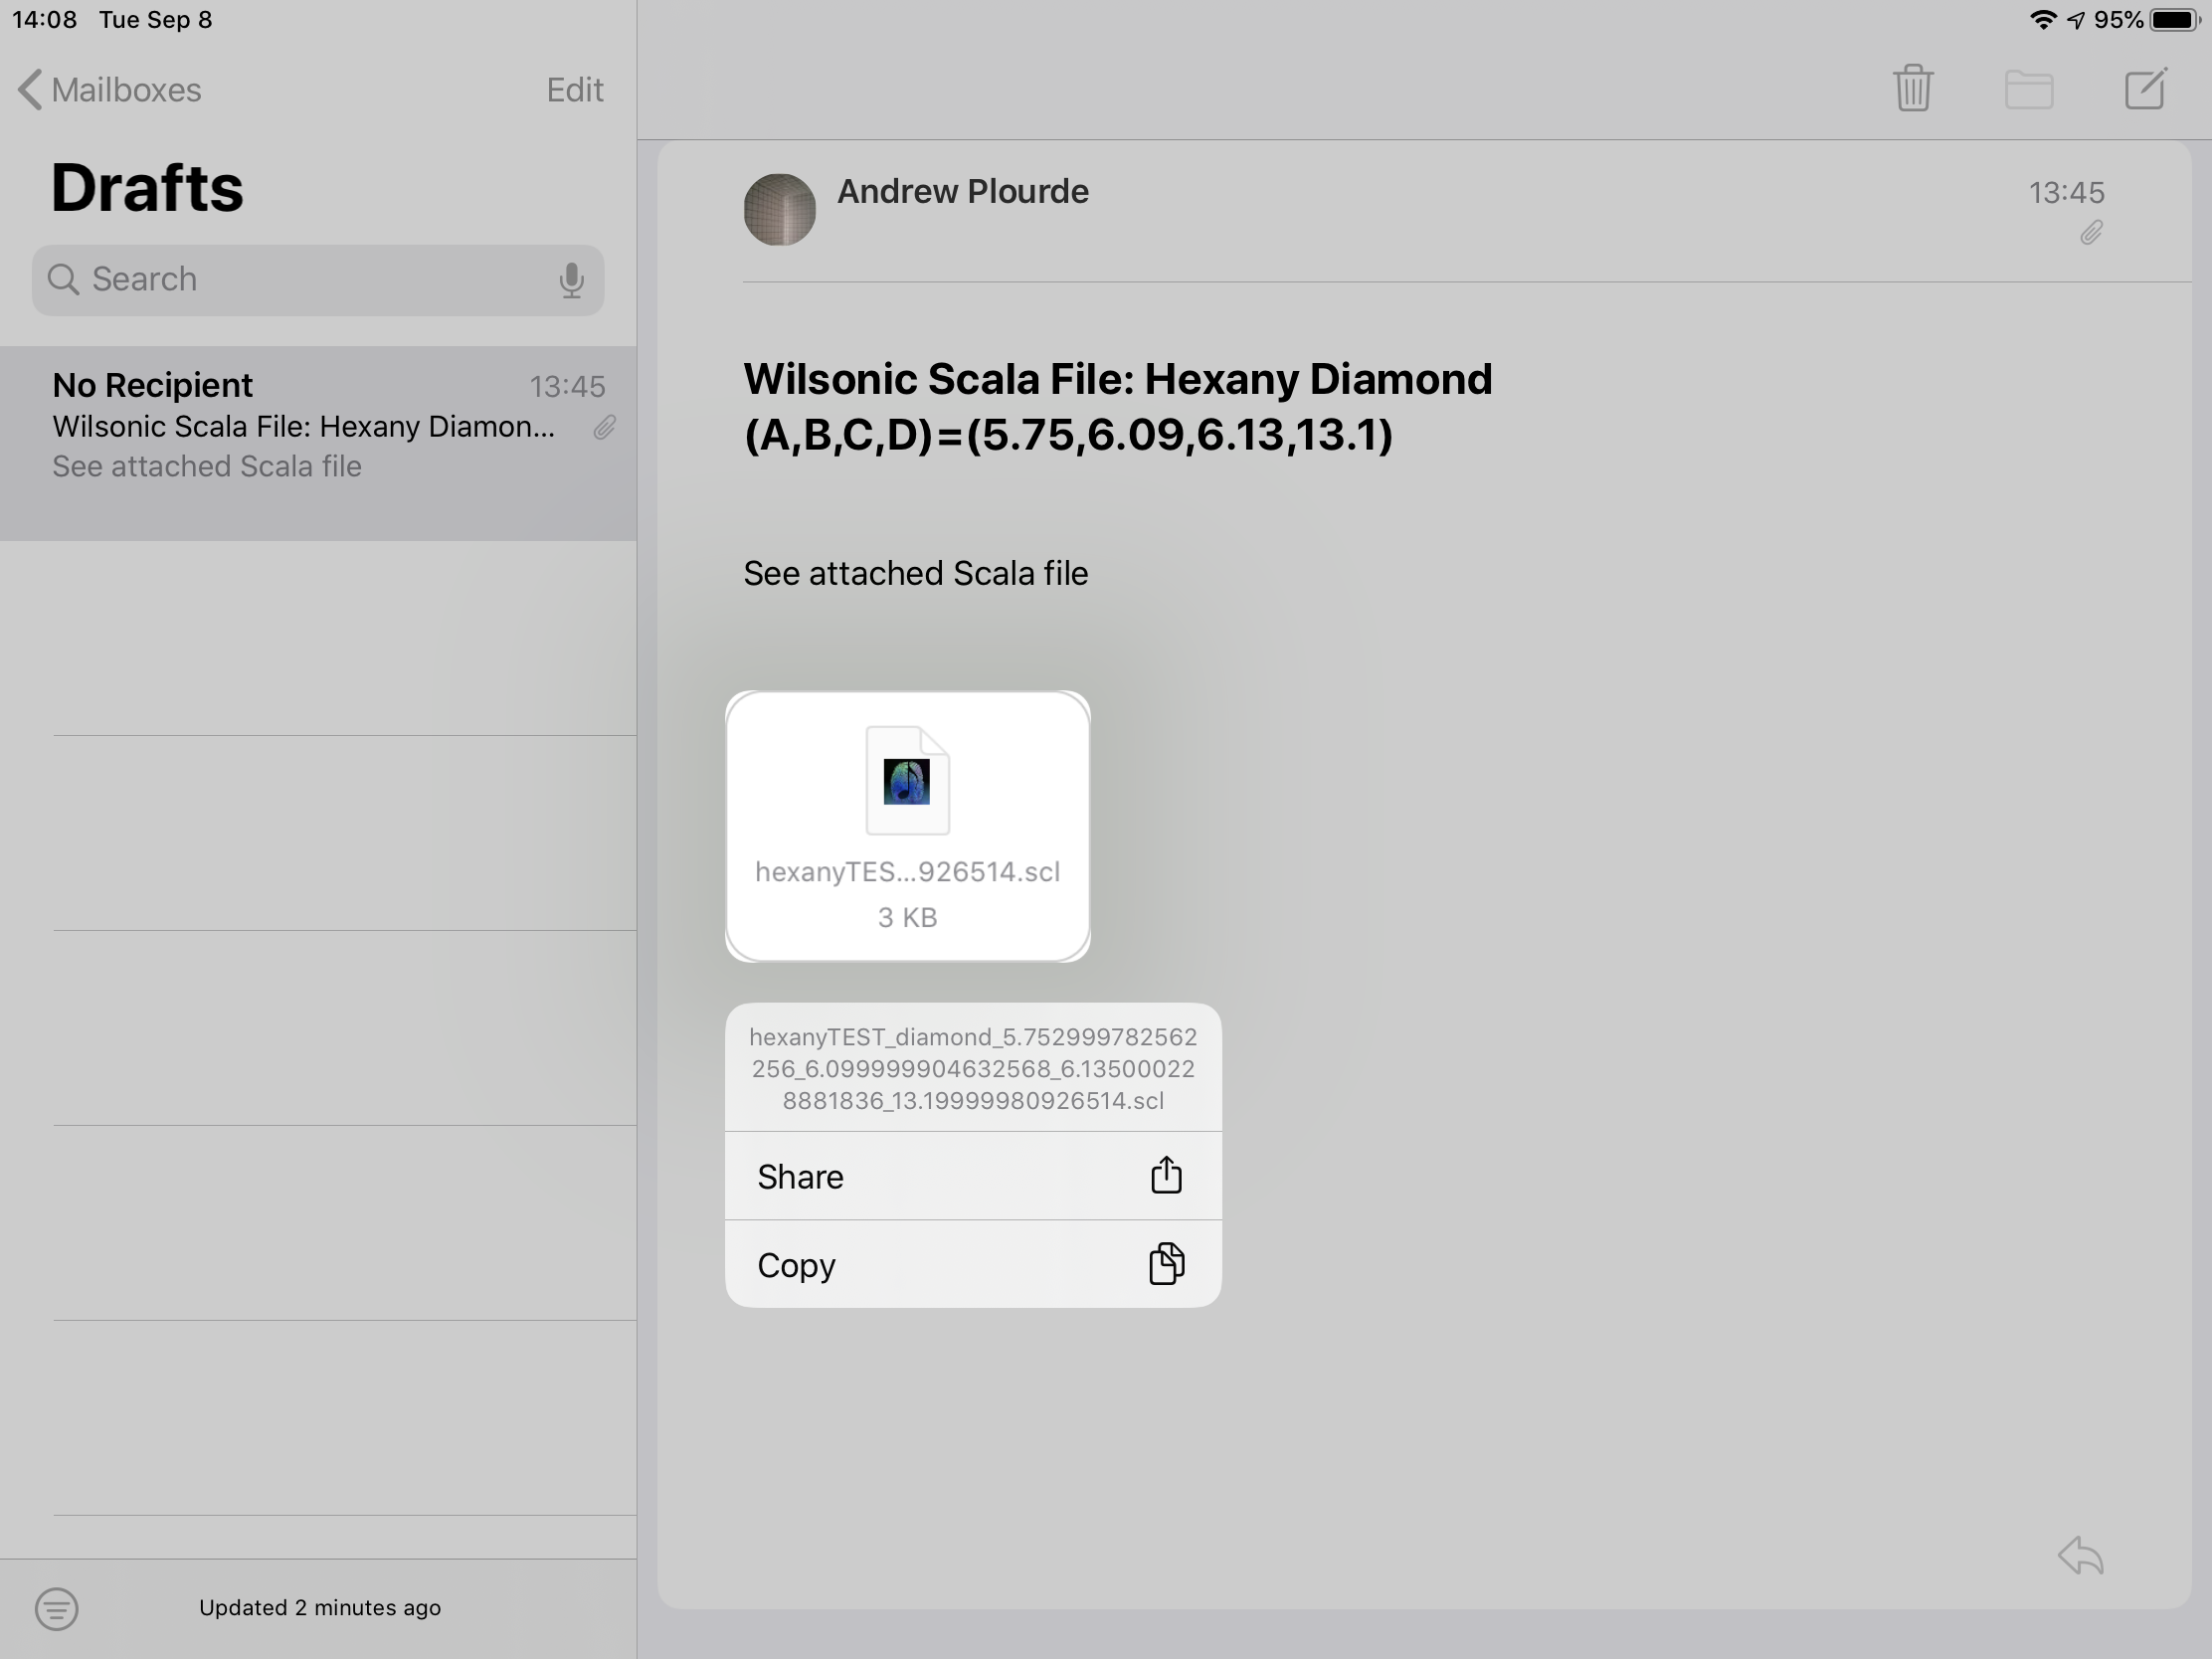Tap the Edit button in Drafts
The height and width of the screenshot is (1659, 2212).
coord(574,90)
